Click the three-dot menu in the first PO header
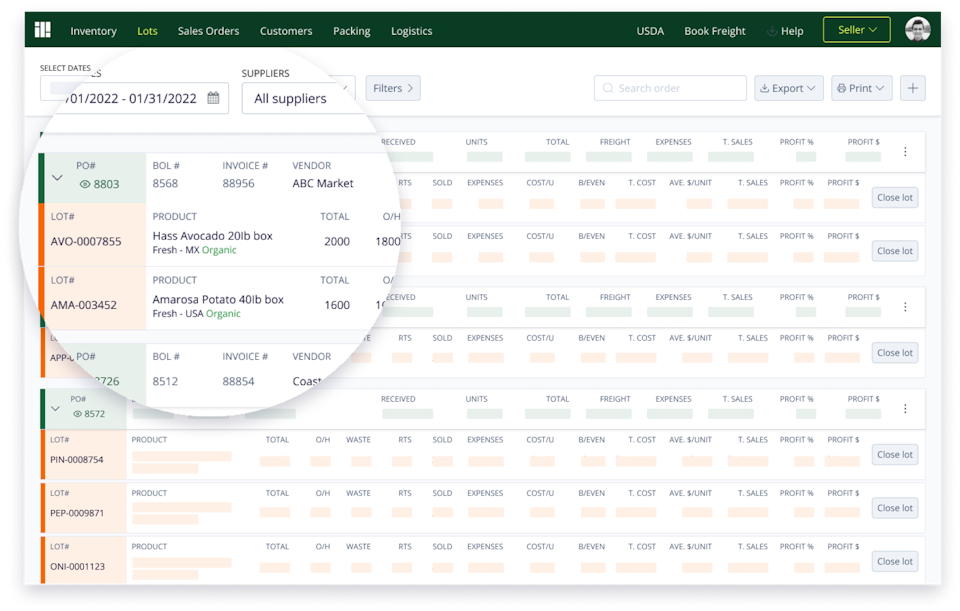This screenshot has height=611, width=960. pyautogui.click(x=905, y=152)
